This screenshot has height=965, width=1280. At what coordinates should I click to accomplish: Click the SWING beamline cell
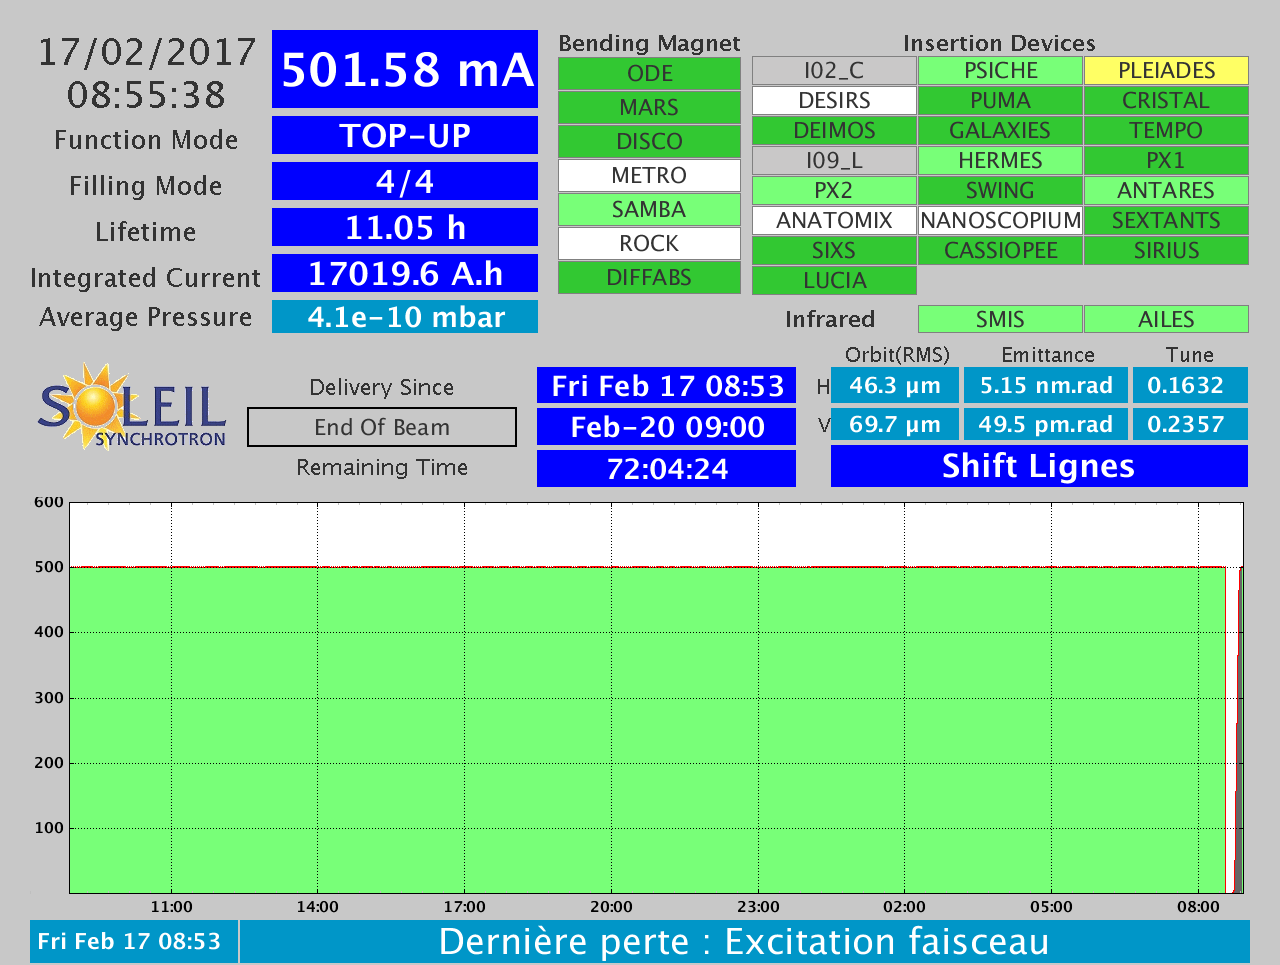(1000, 191)
